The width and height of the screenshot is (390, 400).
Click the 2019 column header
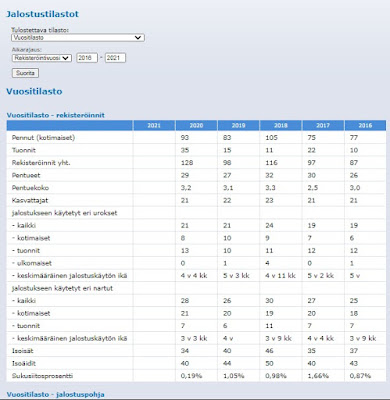click(238, 125)
